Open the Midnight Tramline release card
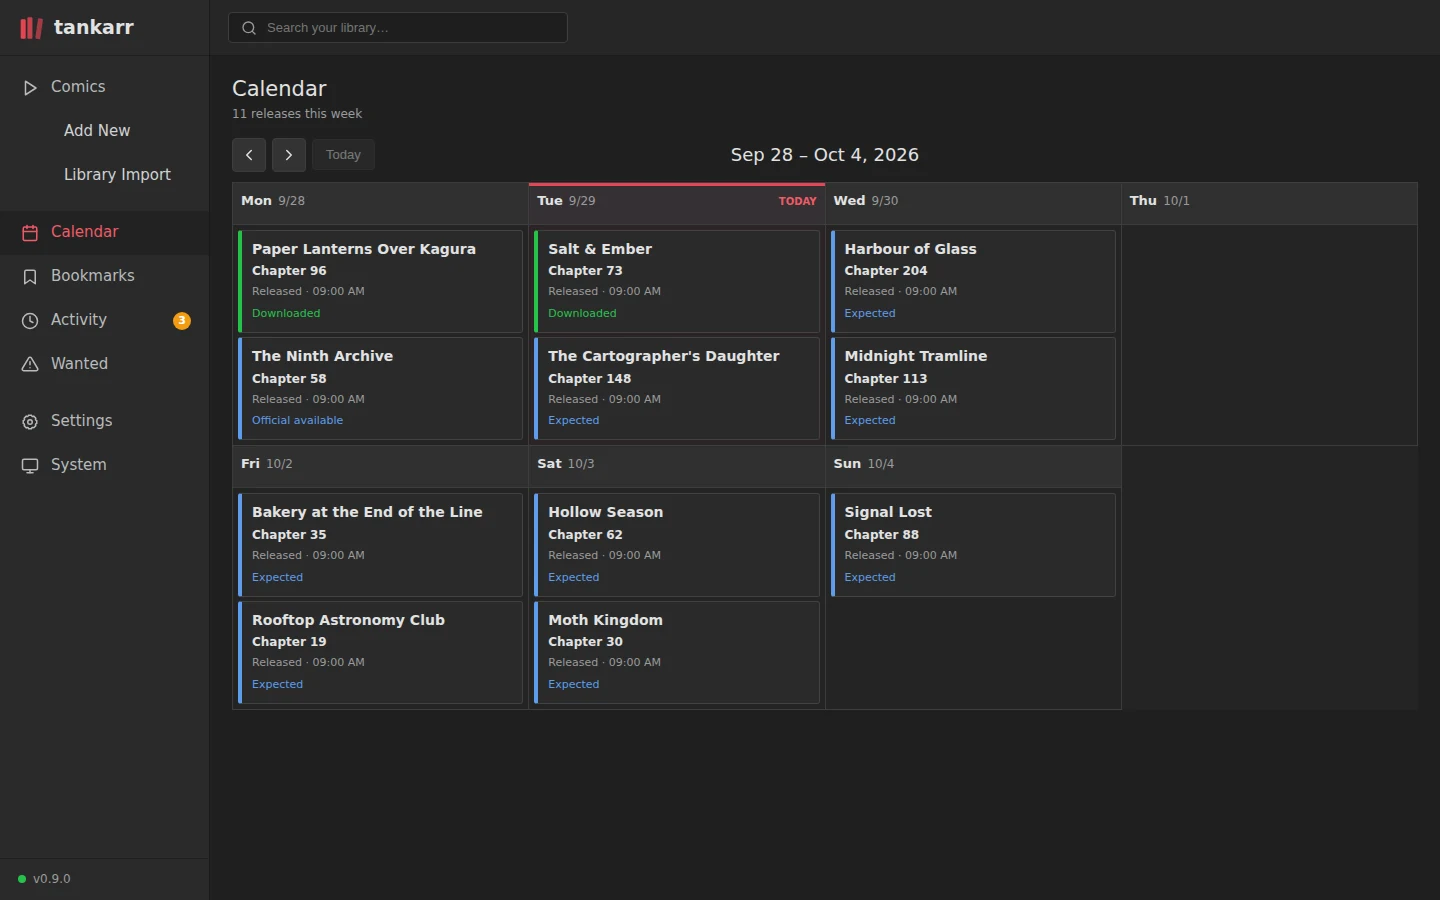This screenshot has height=900, width=1440. click(973, 389)
